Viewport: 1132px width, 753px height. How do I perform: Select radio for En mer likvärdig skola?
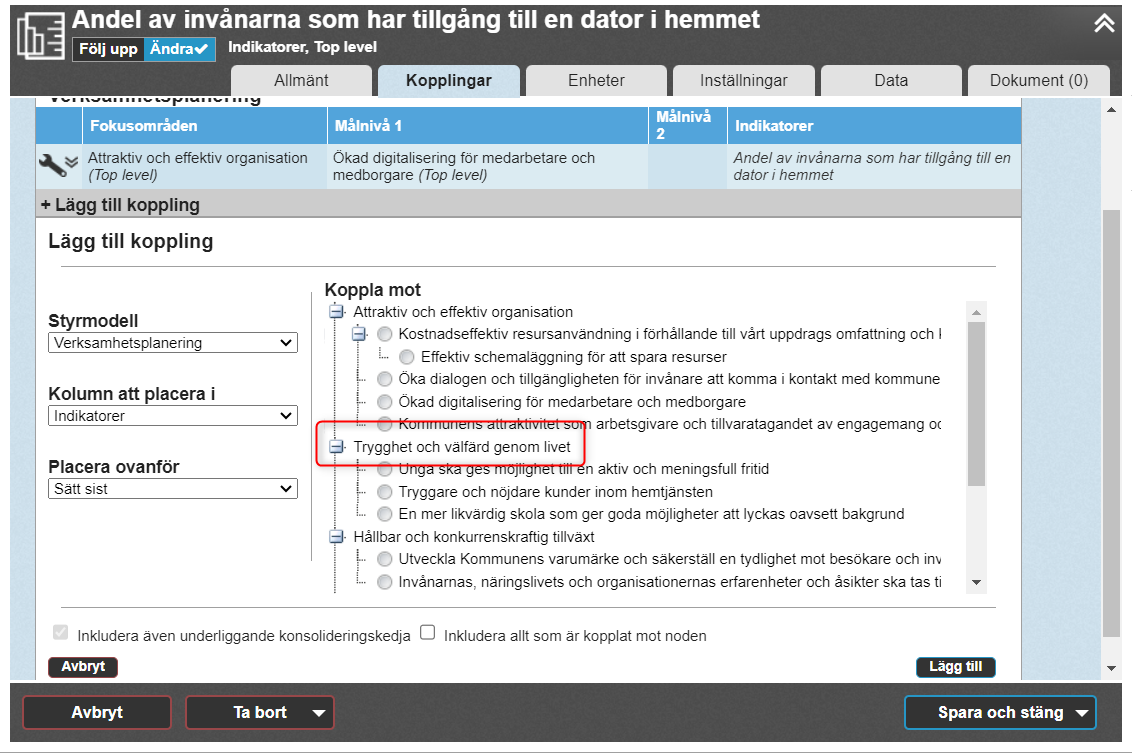(385, 514)
